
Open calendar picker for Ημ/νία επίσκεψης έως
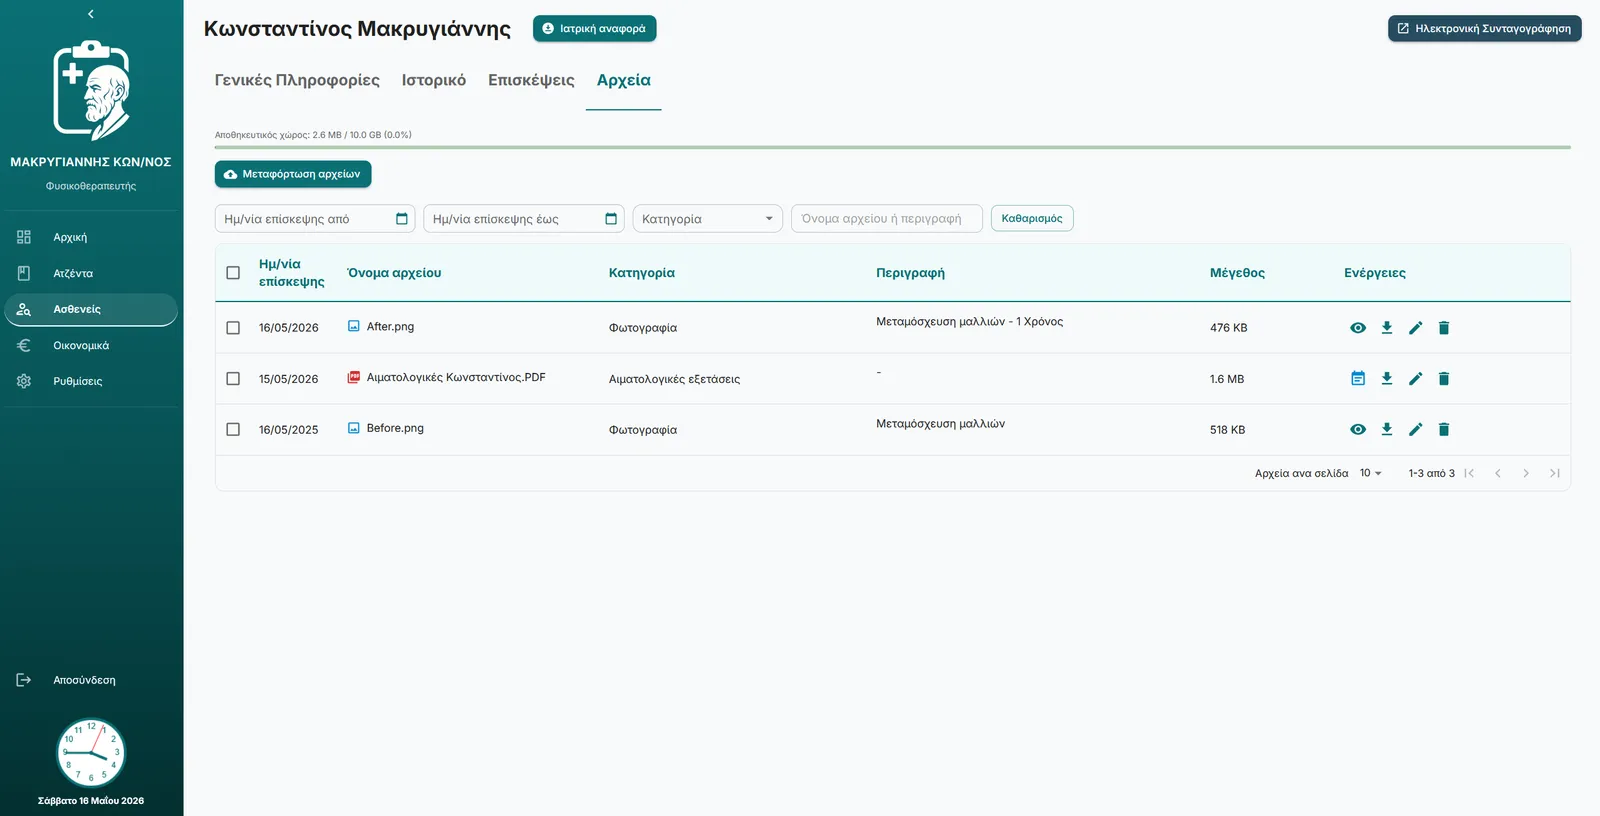coord(611,219)
